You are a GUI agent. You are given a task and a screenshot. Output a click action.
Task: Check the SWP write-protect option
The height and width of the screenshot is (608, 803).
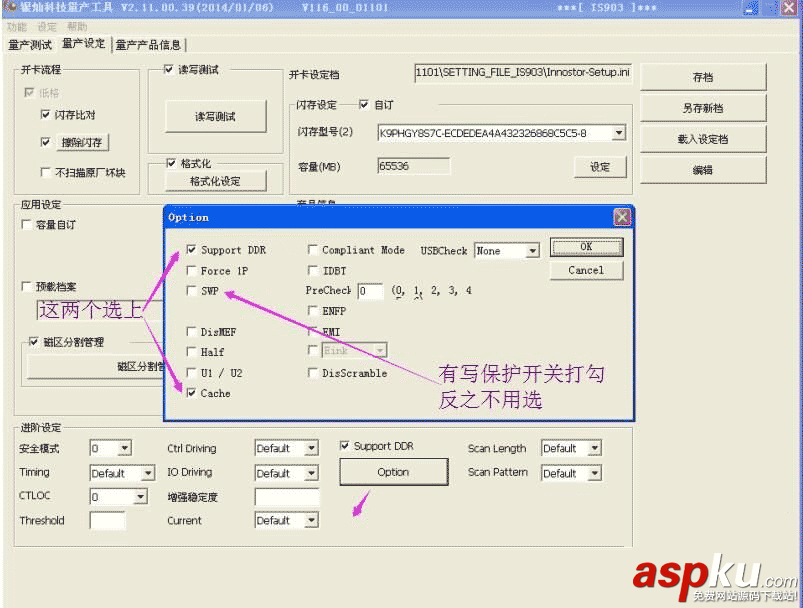[x=192, y=291]
